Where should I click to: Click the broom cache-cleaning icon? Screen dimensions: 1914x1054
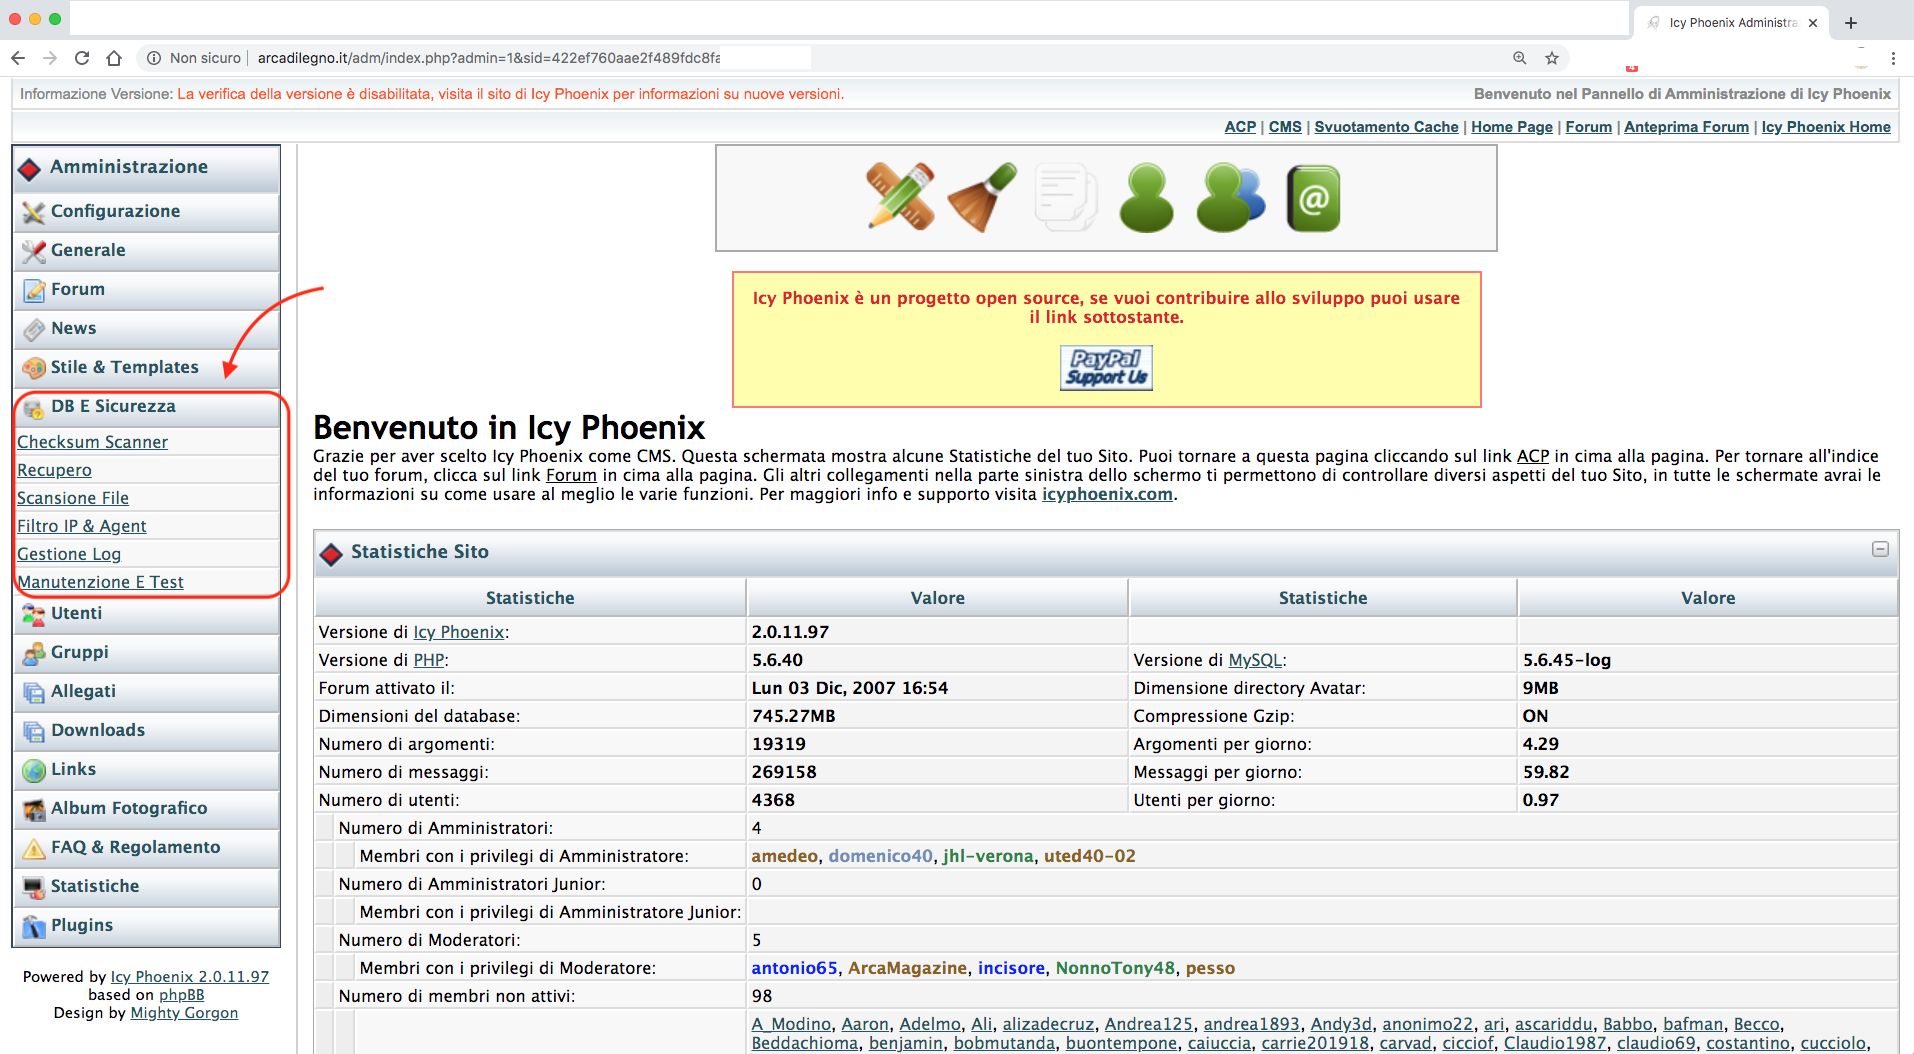click(982, 197)
